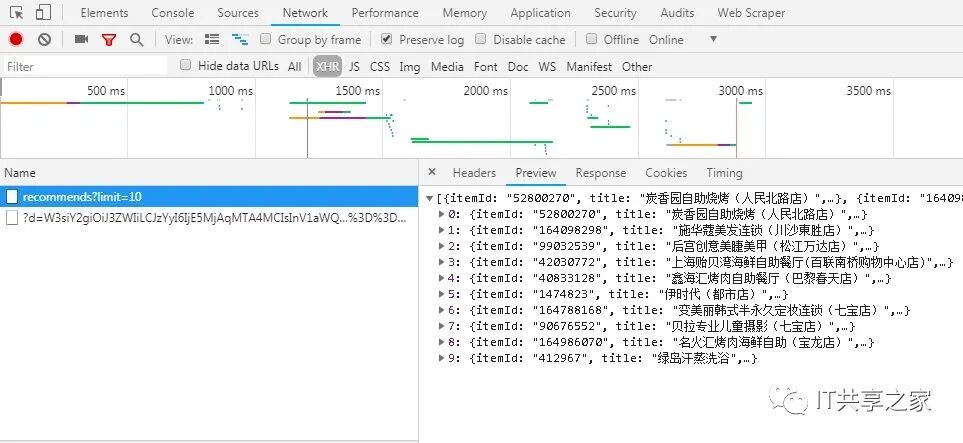Viewport: 963px width, 443px height.
Task: Tick the Disable cache checkbox
Action: pos(480,39)
